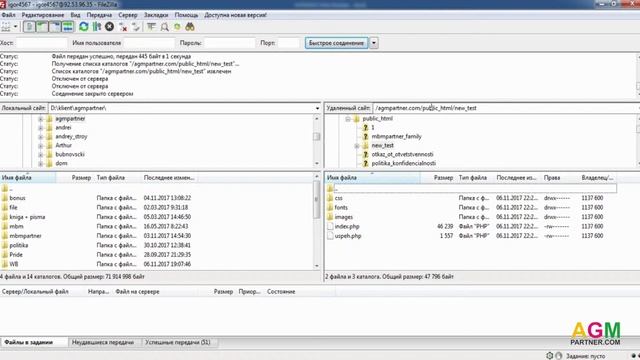
Task: Click Доступна новая версия! menu item
Action: (236, 15)
